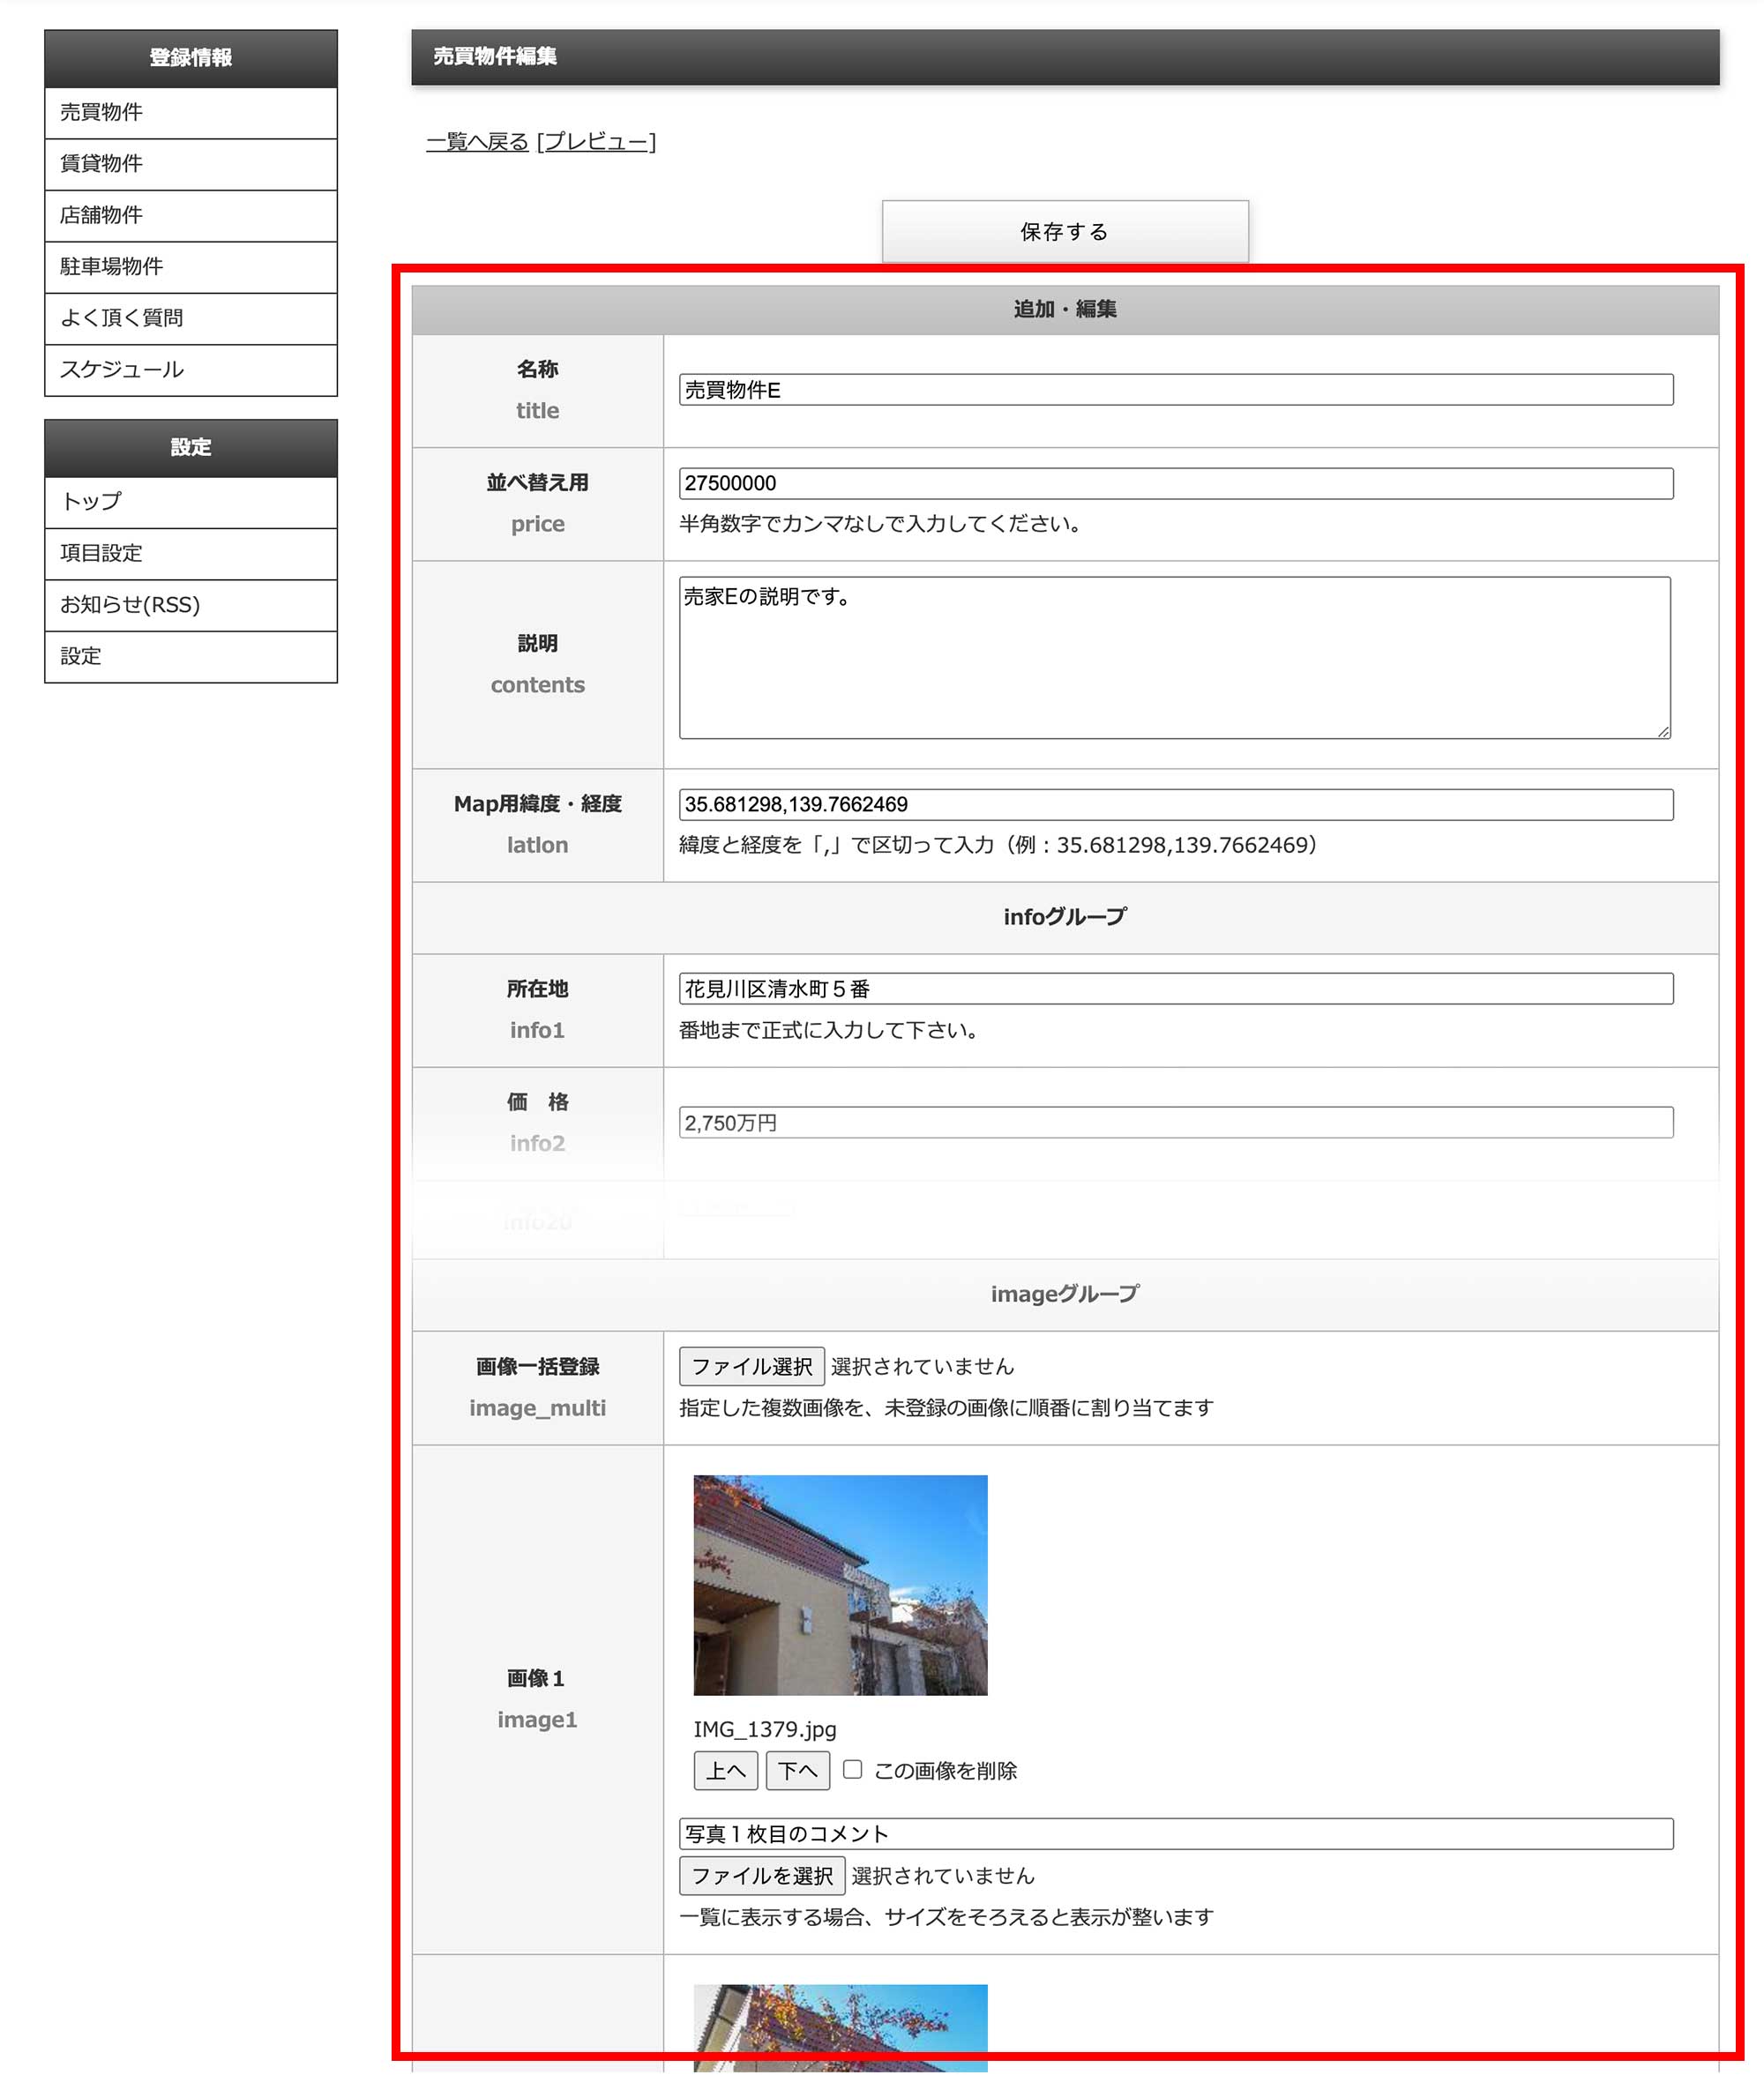Open 店舗物件 in the sidebar
Viewport: 1764px width, 2075px height.
(190, 216)
